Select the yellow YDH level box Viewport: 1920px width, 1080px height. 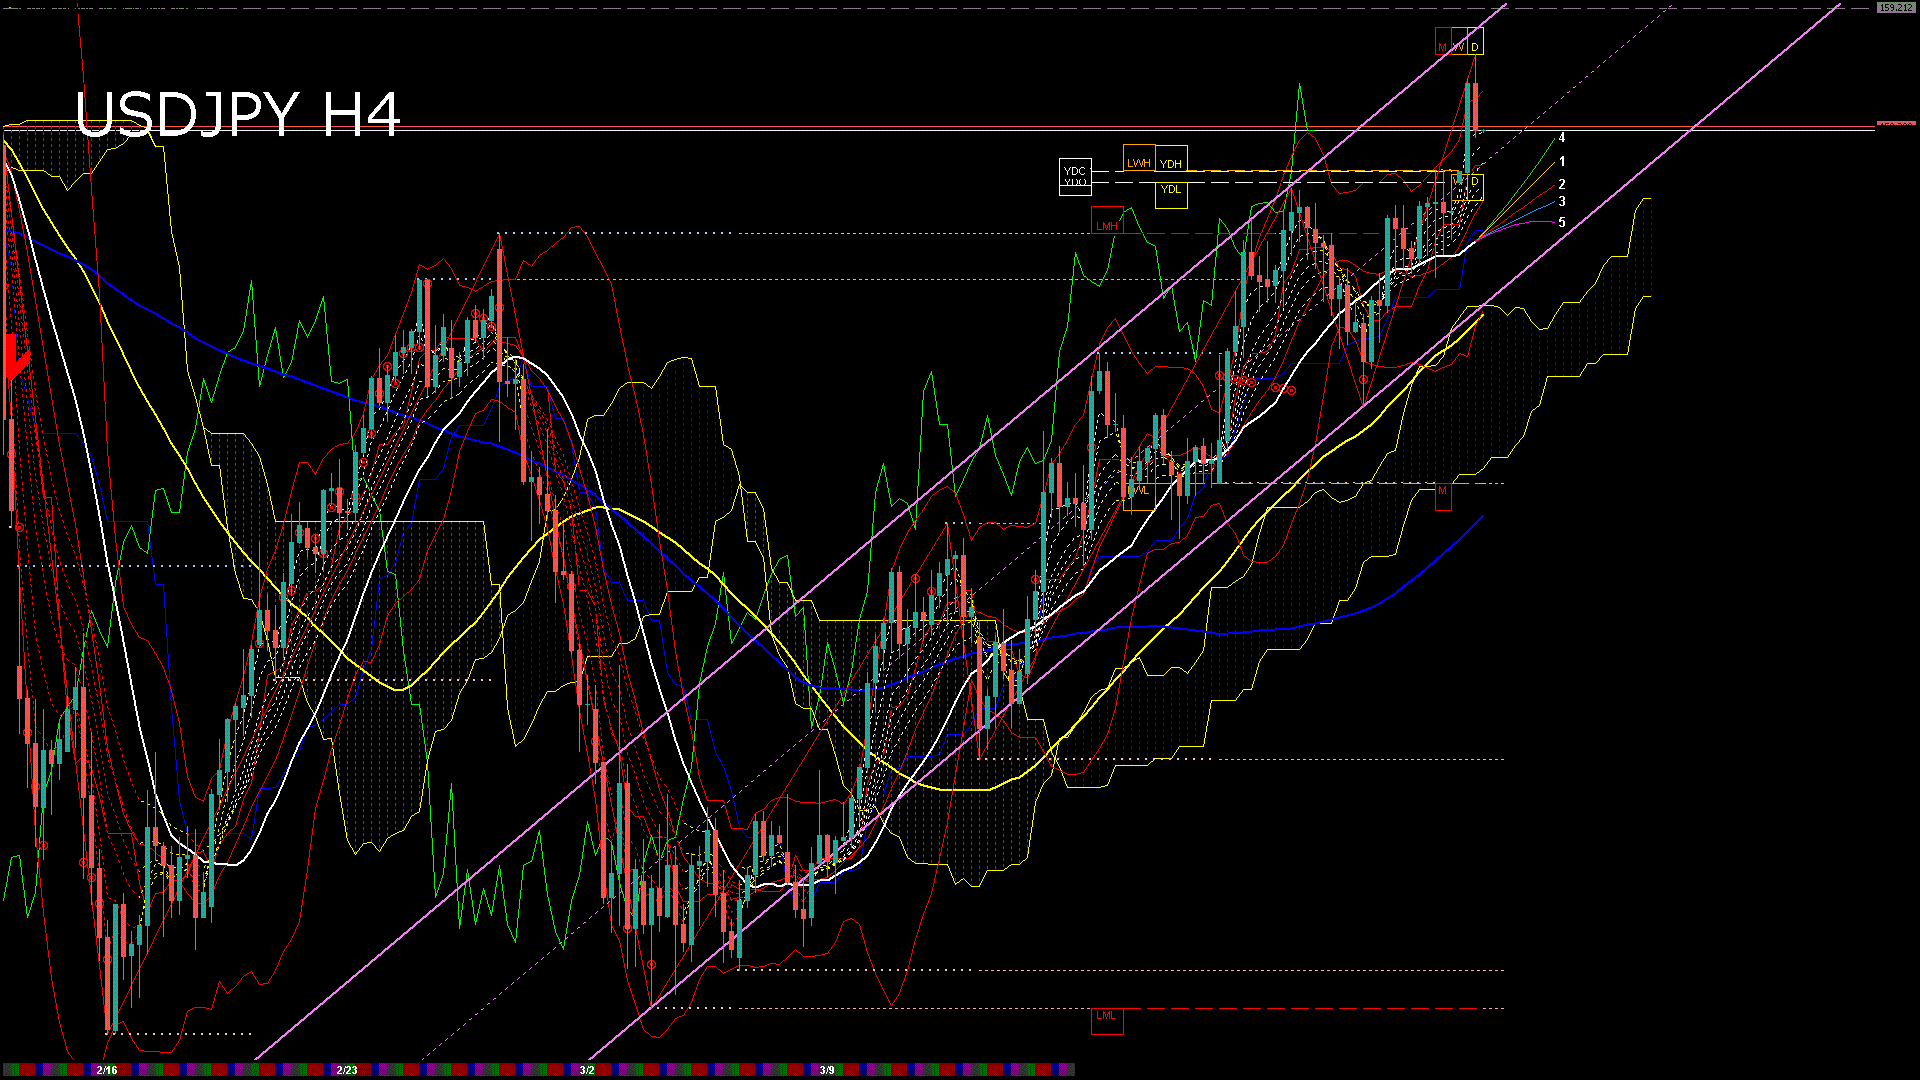1171,163
